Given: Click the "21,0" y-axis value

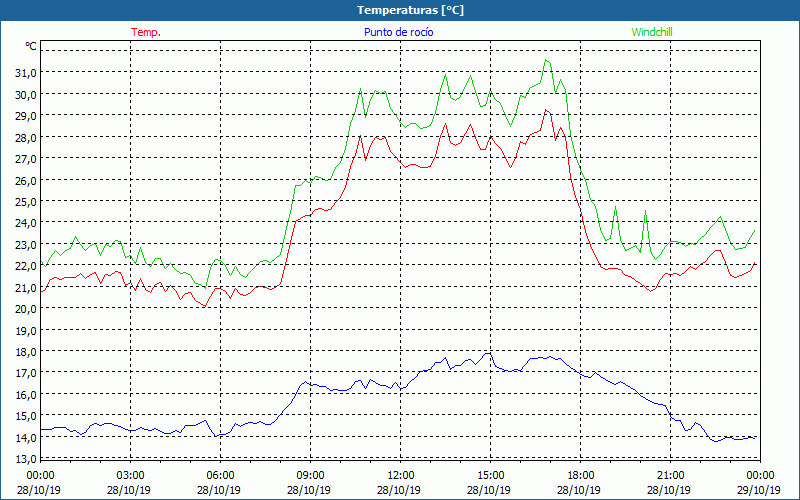Looking at the screenshot, I should click(x=26, y=287).
